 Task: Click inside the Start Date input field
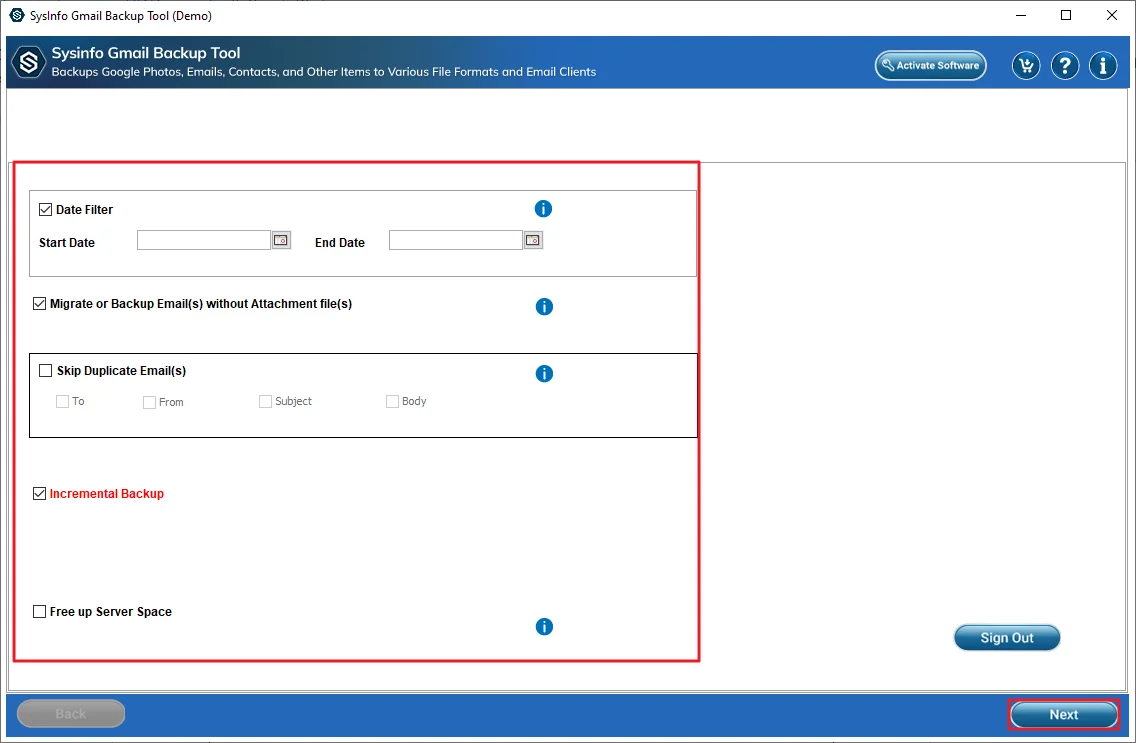click(205, 239)
